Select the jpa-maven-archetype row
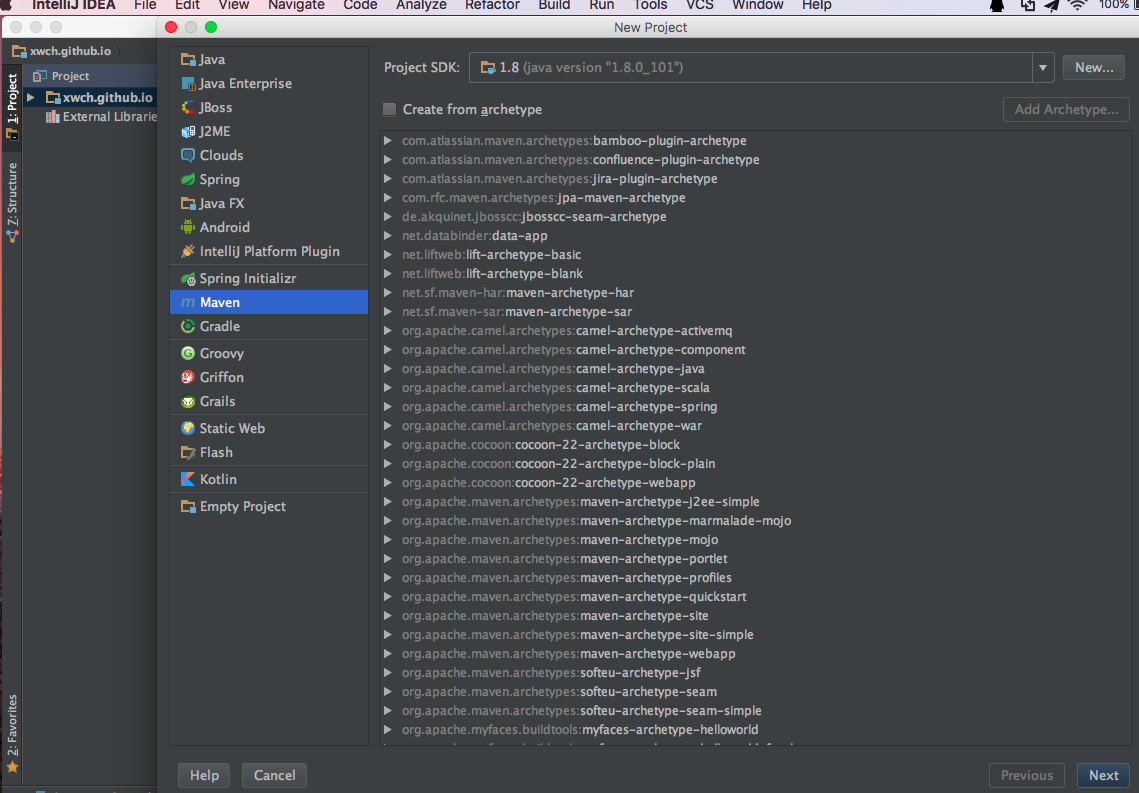 click(x=755, y=198)
